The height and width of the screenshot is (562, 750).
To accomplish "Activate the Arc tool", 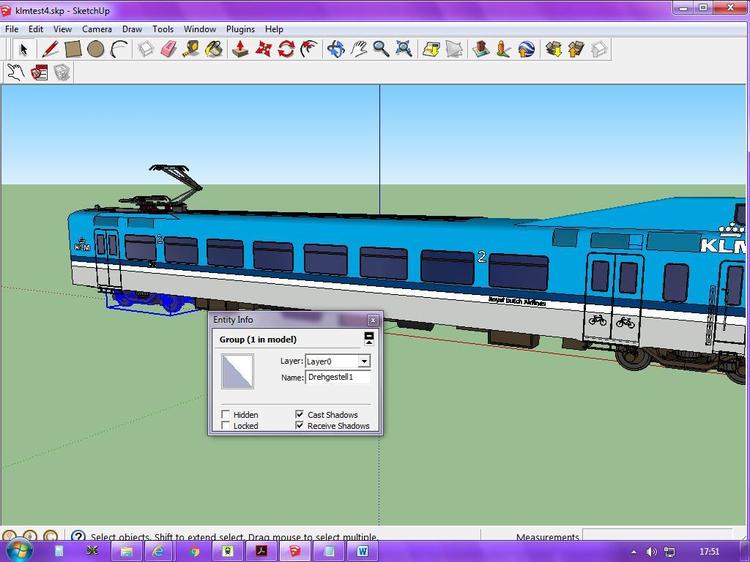I will point(119,49).
